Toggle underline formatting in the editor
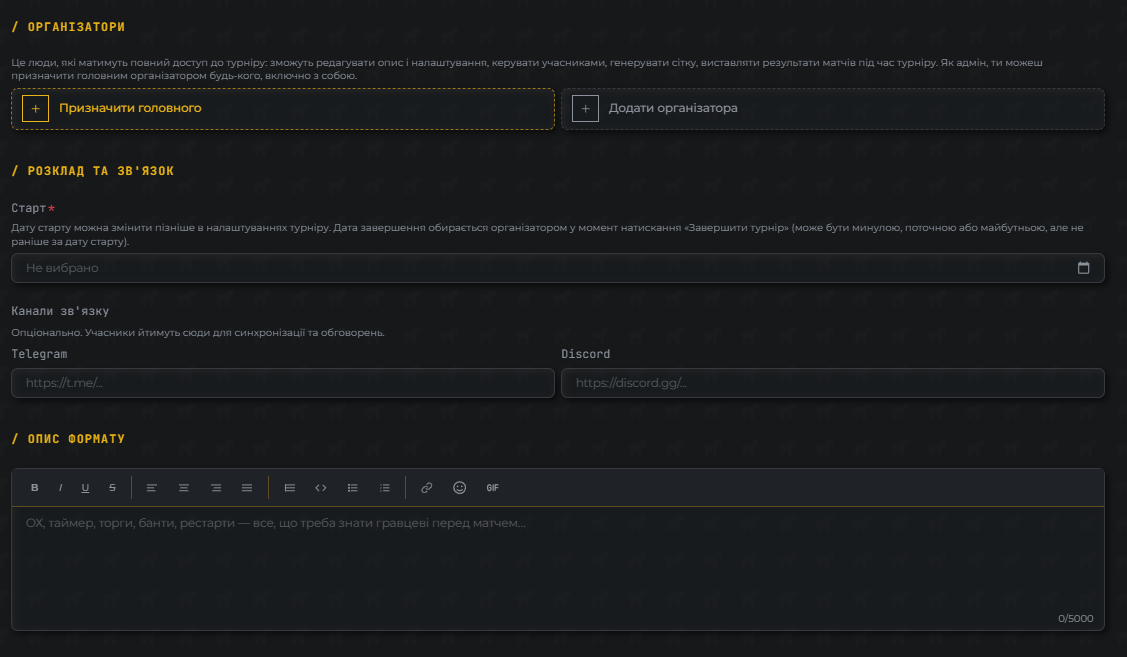The height and width of the screenshot is (657, 1127). [86, 487]
